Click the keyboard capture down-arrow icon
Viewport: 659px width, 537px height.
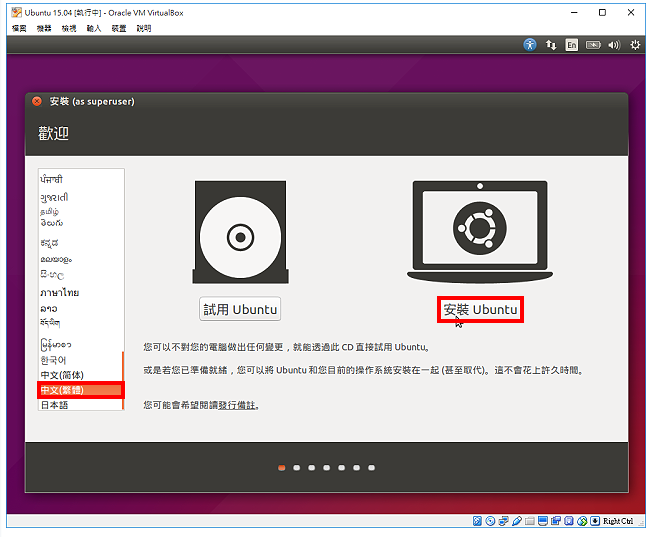click(x=595, y=521)
